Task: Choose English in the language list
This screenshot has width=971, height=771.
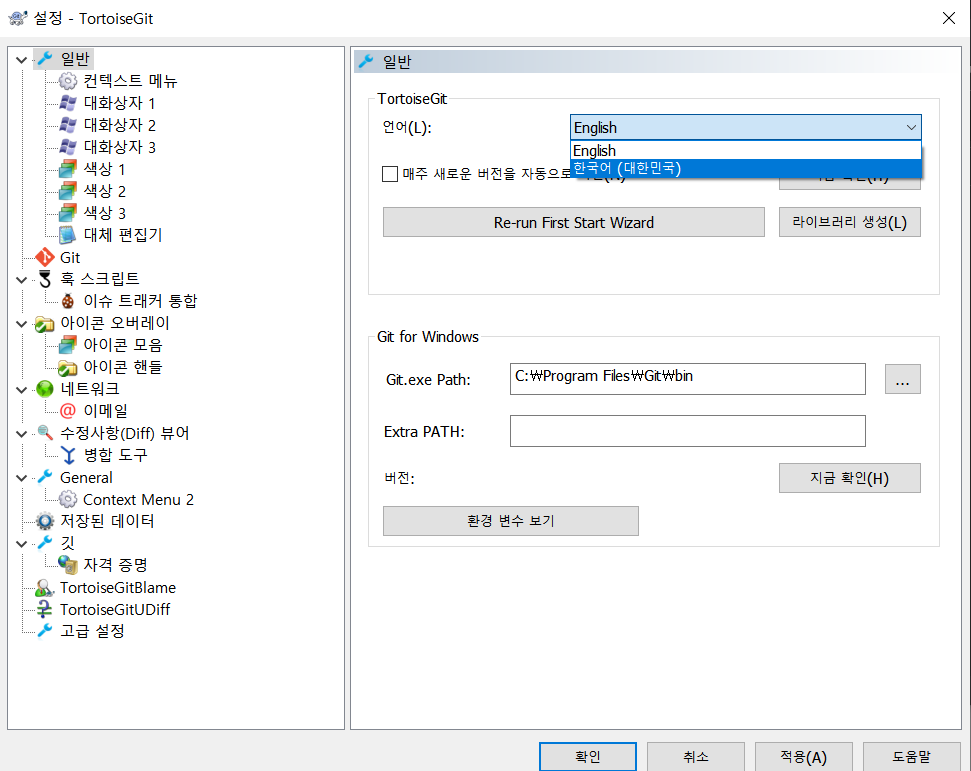Action: click(x=746, y=150)
